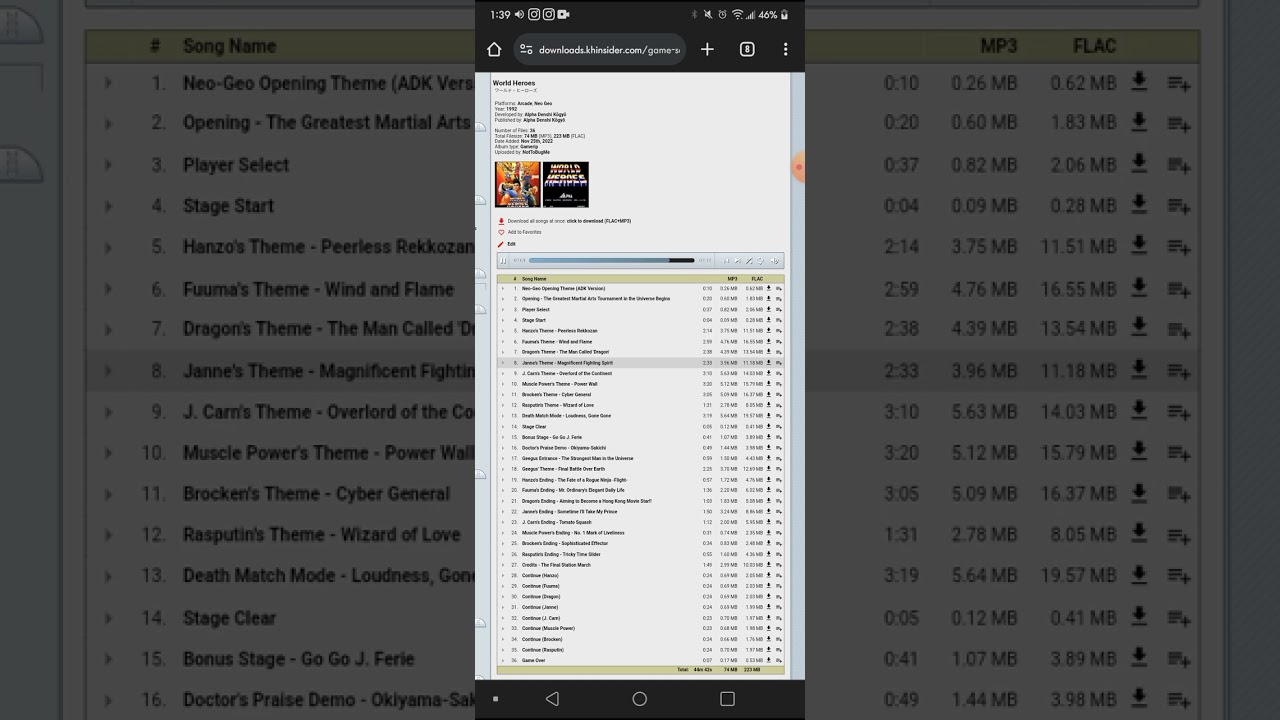Image resolution: width=1280 pixels, height=720 pixels.
Task: Open uploader NotToBugMe profile link
Action: click(536, 152)
